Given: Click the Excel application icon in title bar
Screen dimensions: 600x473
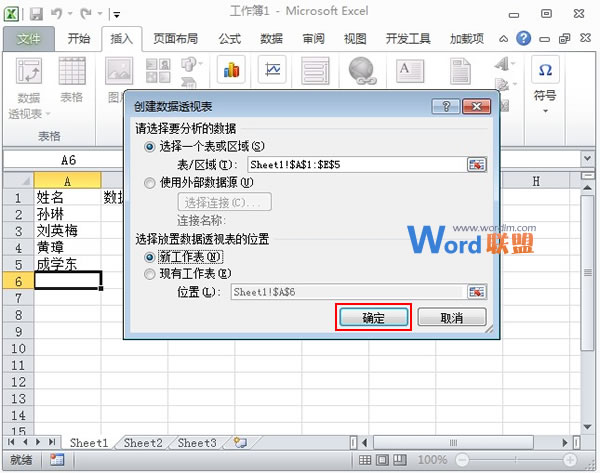Looking at the screenshot, I should click(11, 14).
